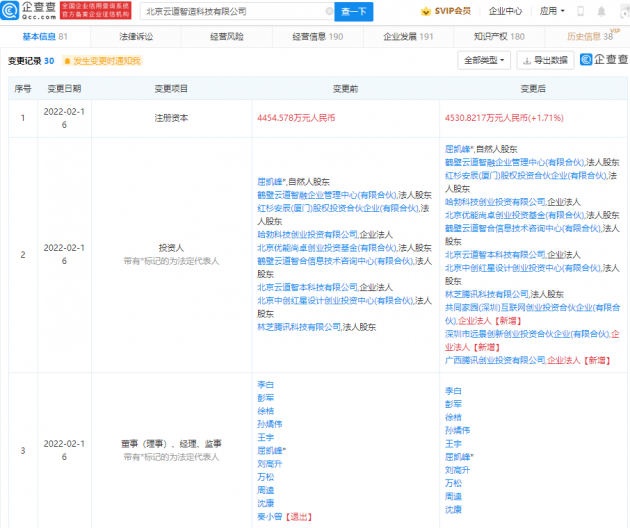Switch to the 经营信息 tab
Screen dimensions: 630x528
click(x=318, y=37)
